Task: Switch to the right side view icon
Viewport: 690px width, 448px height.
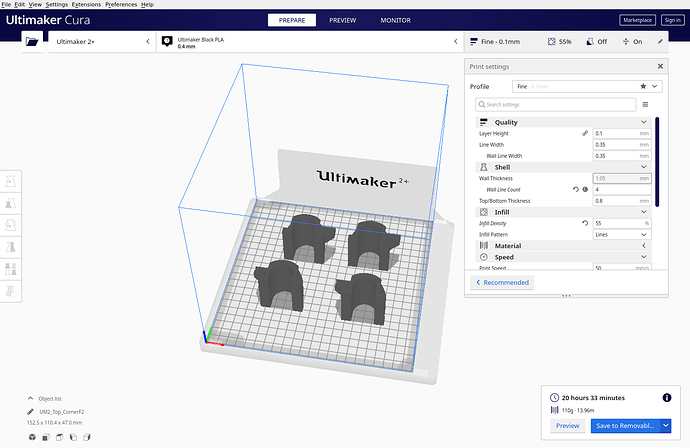Action: tap(87, 437)
